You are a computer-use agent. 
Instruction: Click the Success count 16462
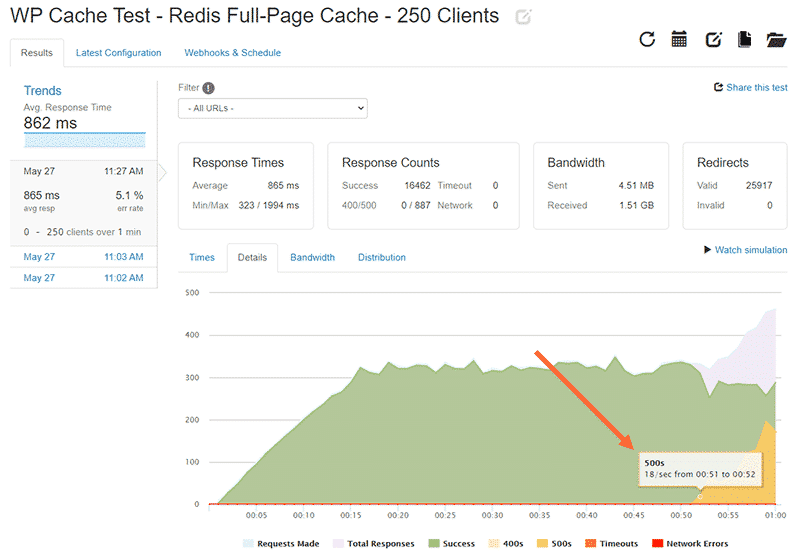417,185
